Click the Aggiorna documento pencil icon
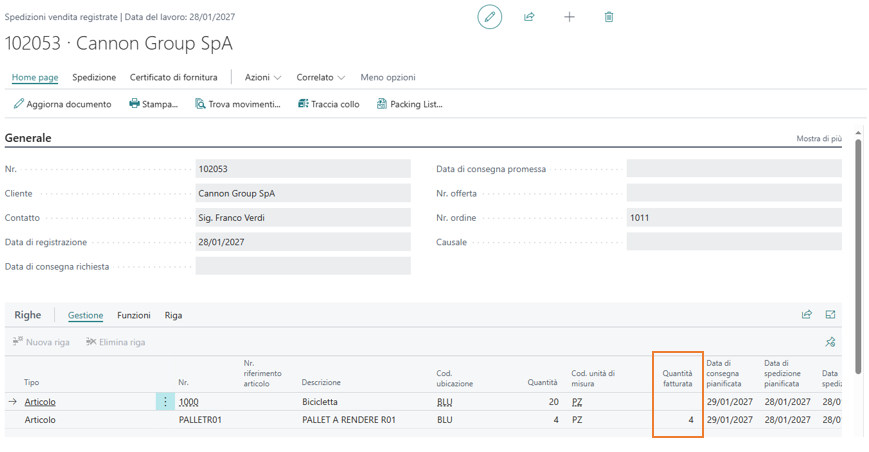The height and width of the screenshot is (452, 869). tap(18, 104)
